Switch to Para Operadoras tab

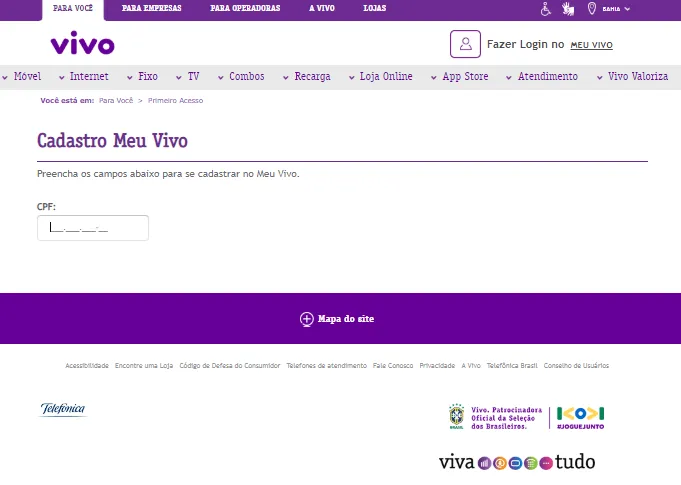245,8
